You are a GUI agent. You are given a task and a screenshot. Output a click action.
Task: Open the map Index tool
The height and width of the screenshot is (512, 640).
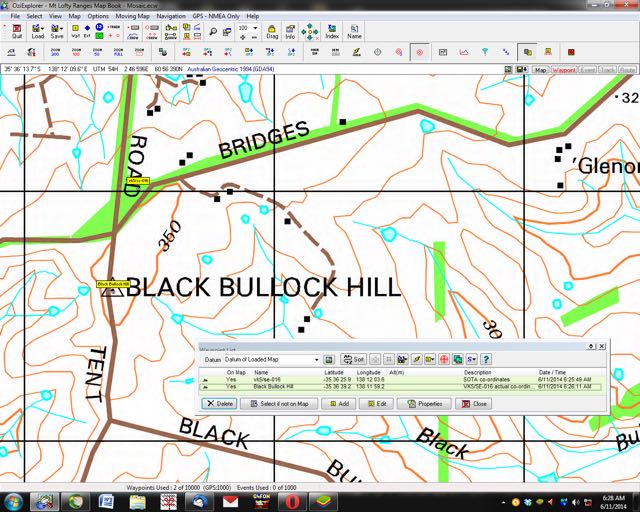click(332, 32)
